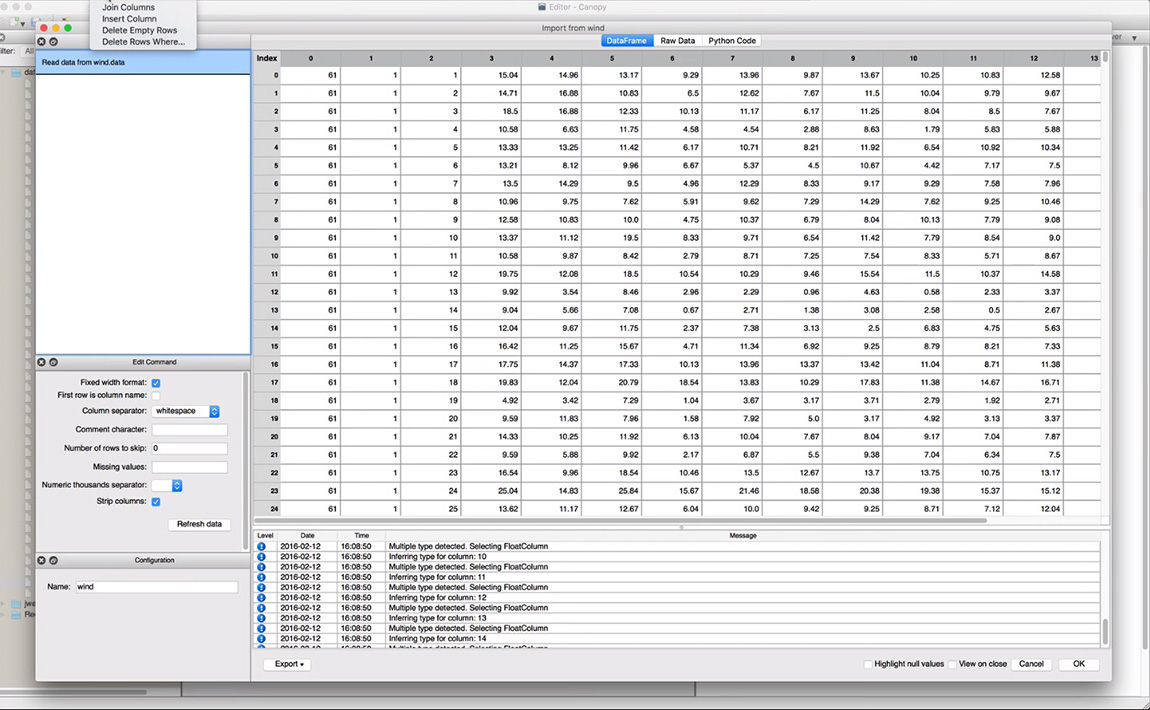Screen dimensions: 1150x710
Task: Open the Python Code tab
Action: click(732, 41)
